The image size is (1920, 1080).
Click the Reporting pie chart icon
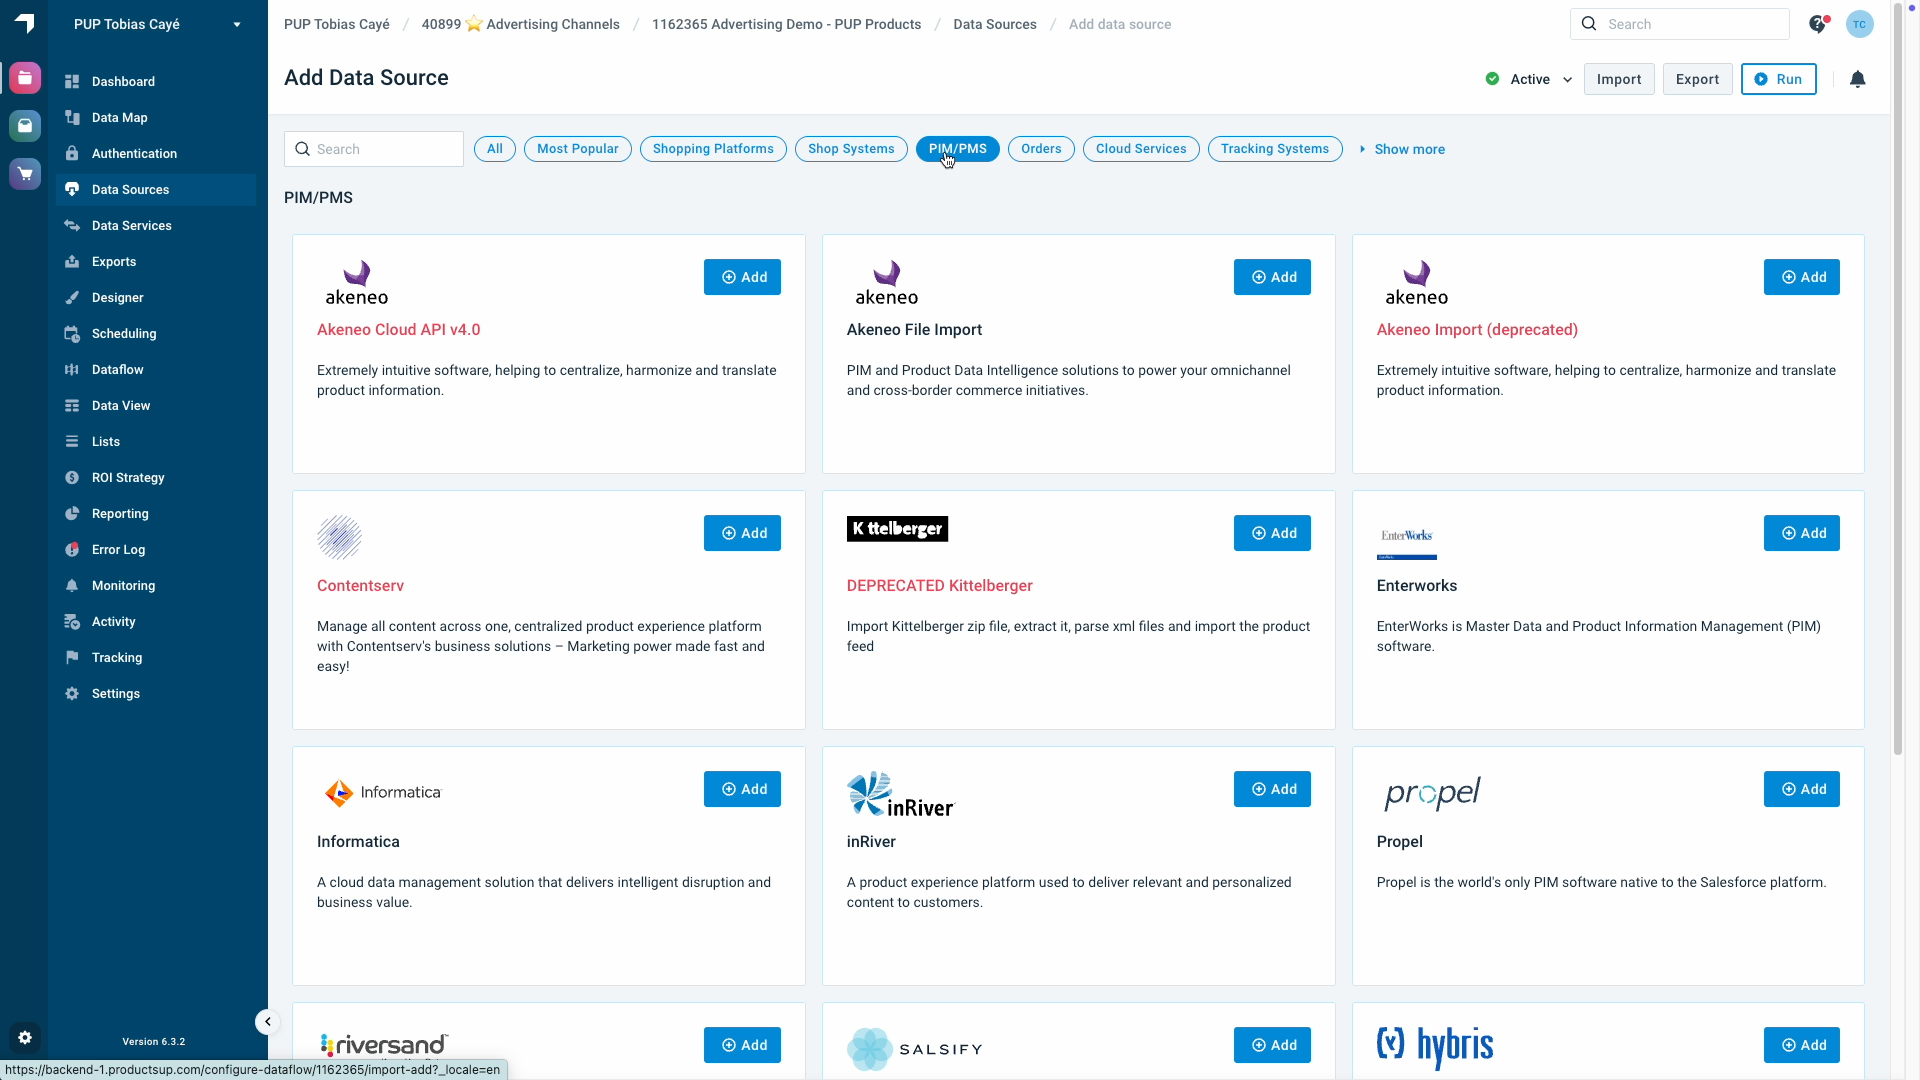click(72, 513)
